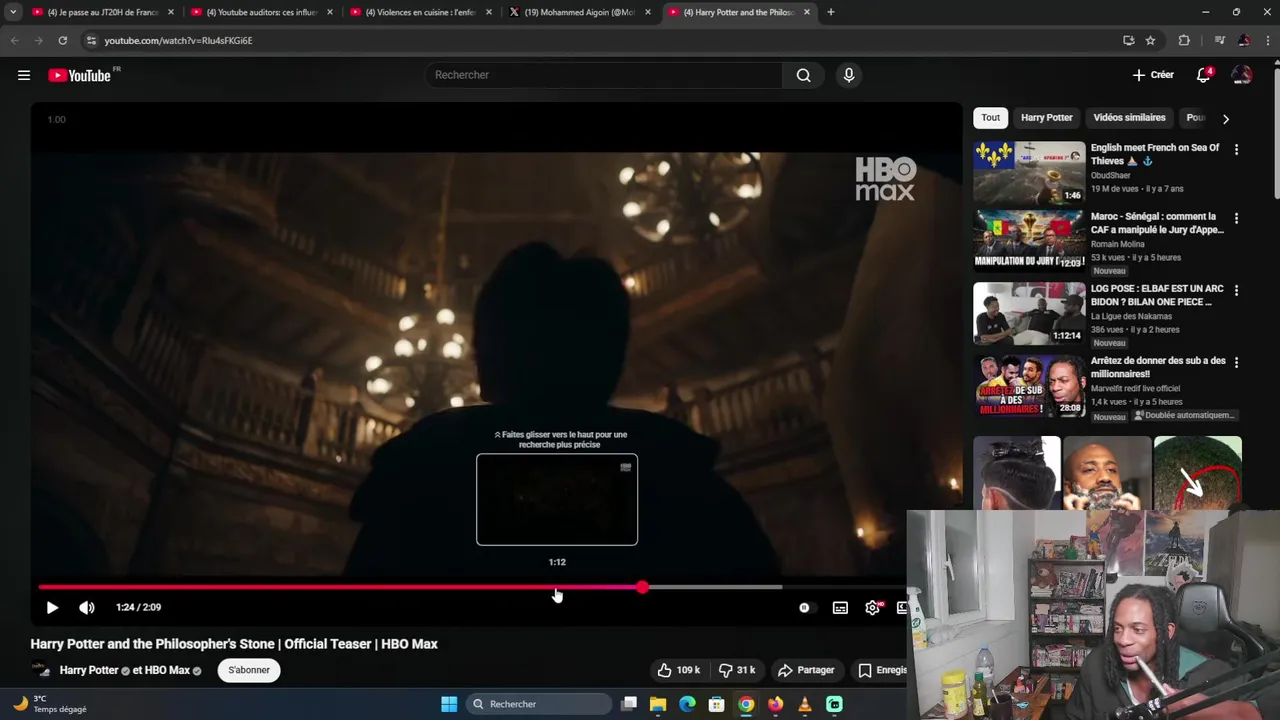Show more filter chips with arrow
Screen dimensions: 1280x720
1225,119
